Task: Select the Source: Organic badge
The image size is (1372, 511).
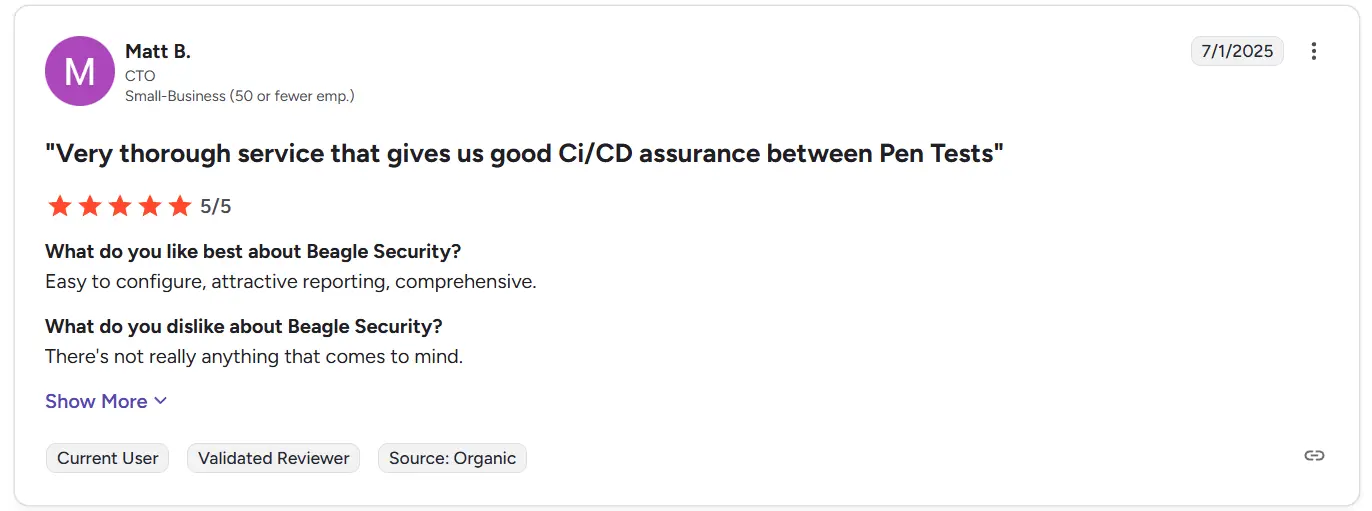Action: 452,458
